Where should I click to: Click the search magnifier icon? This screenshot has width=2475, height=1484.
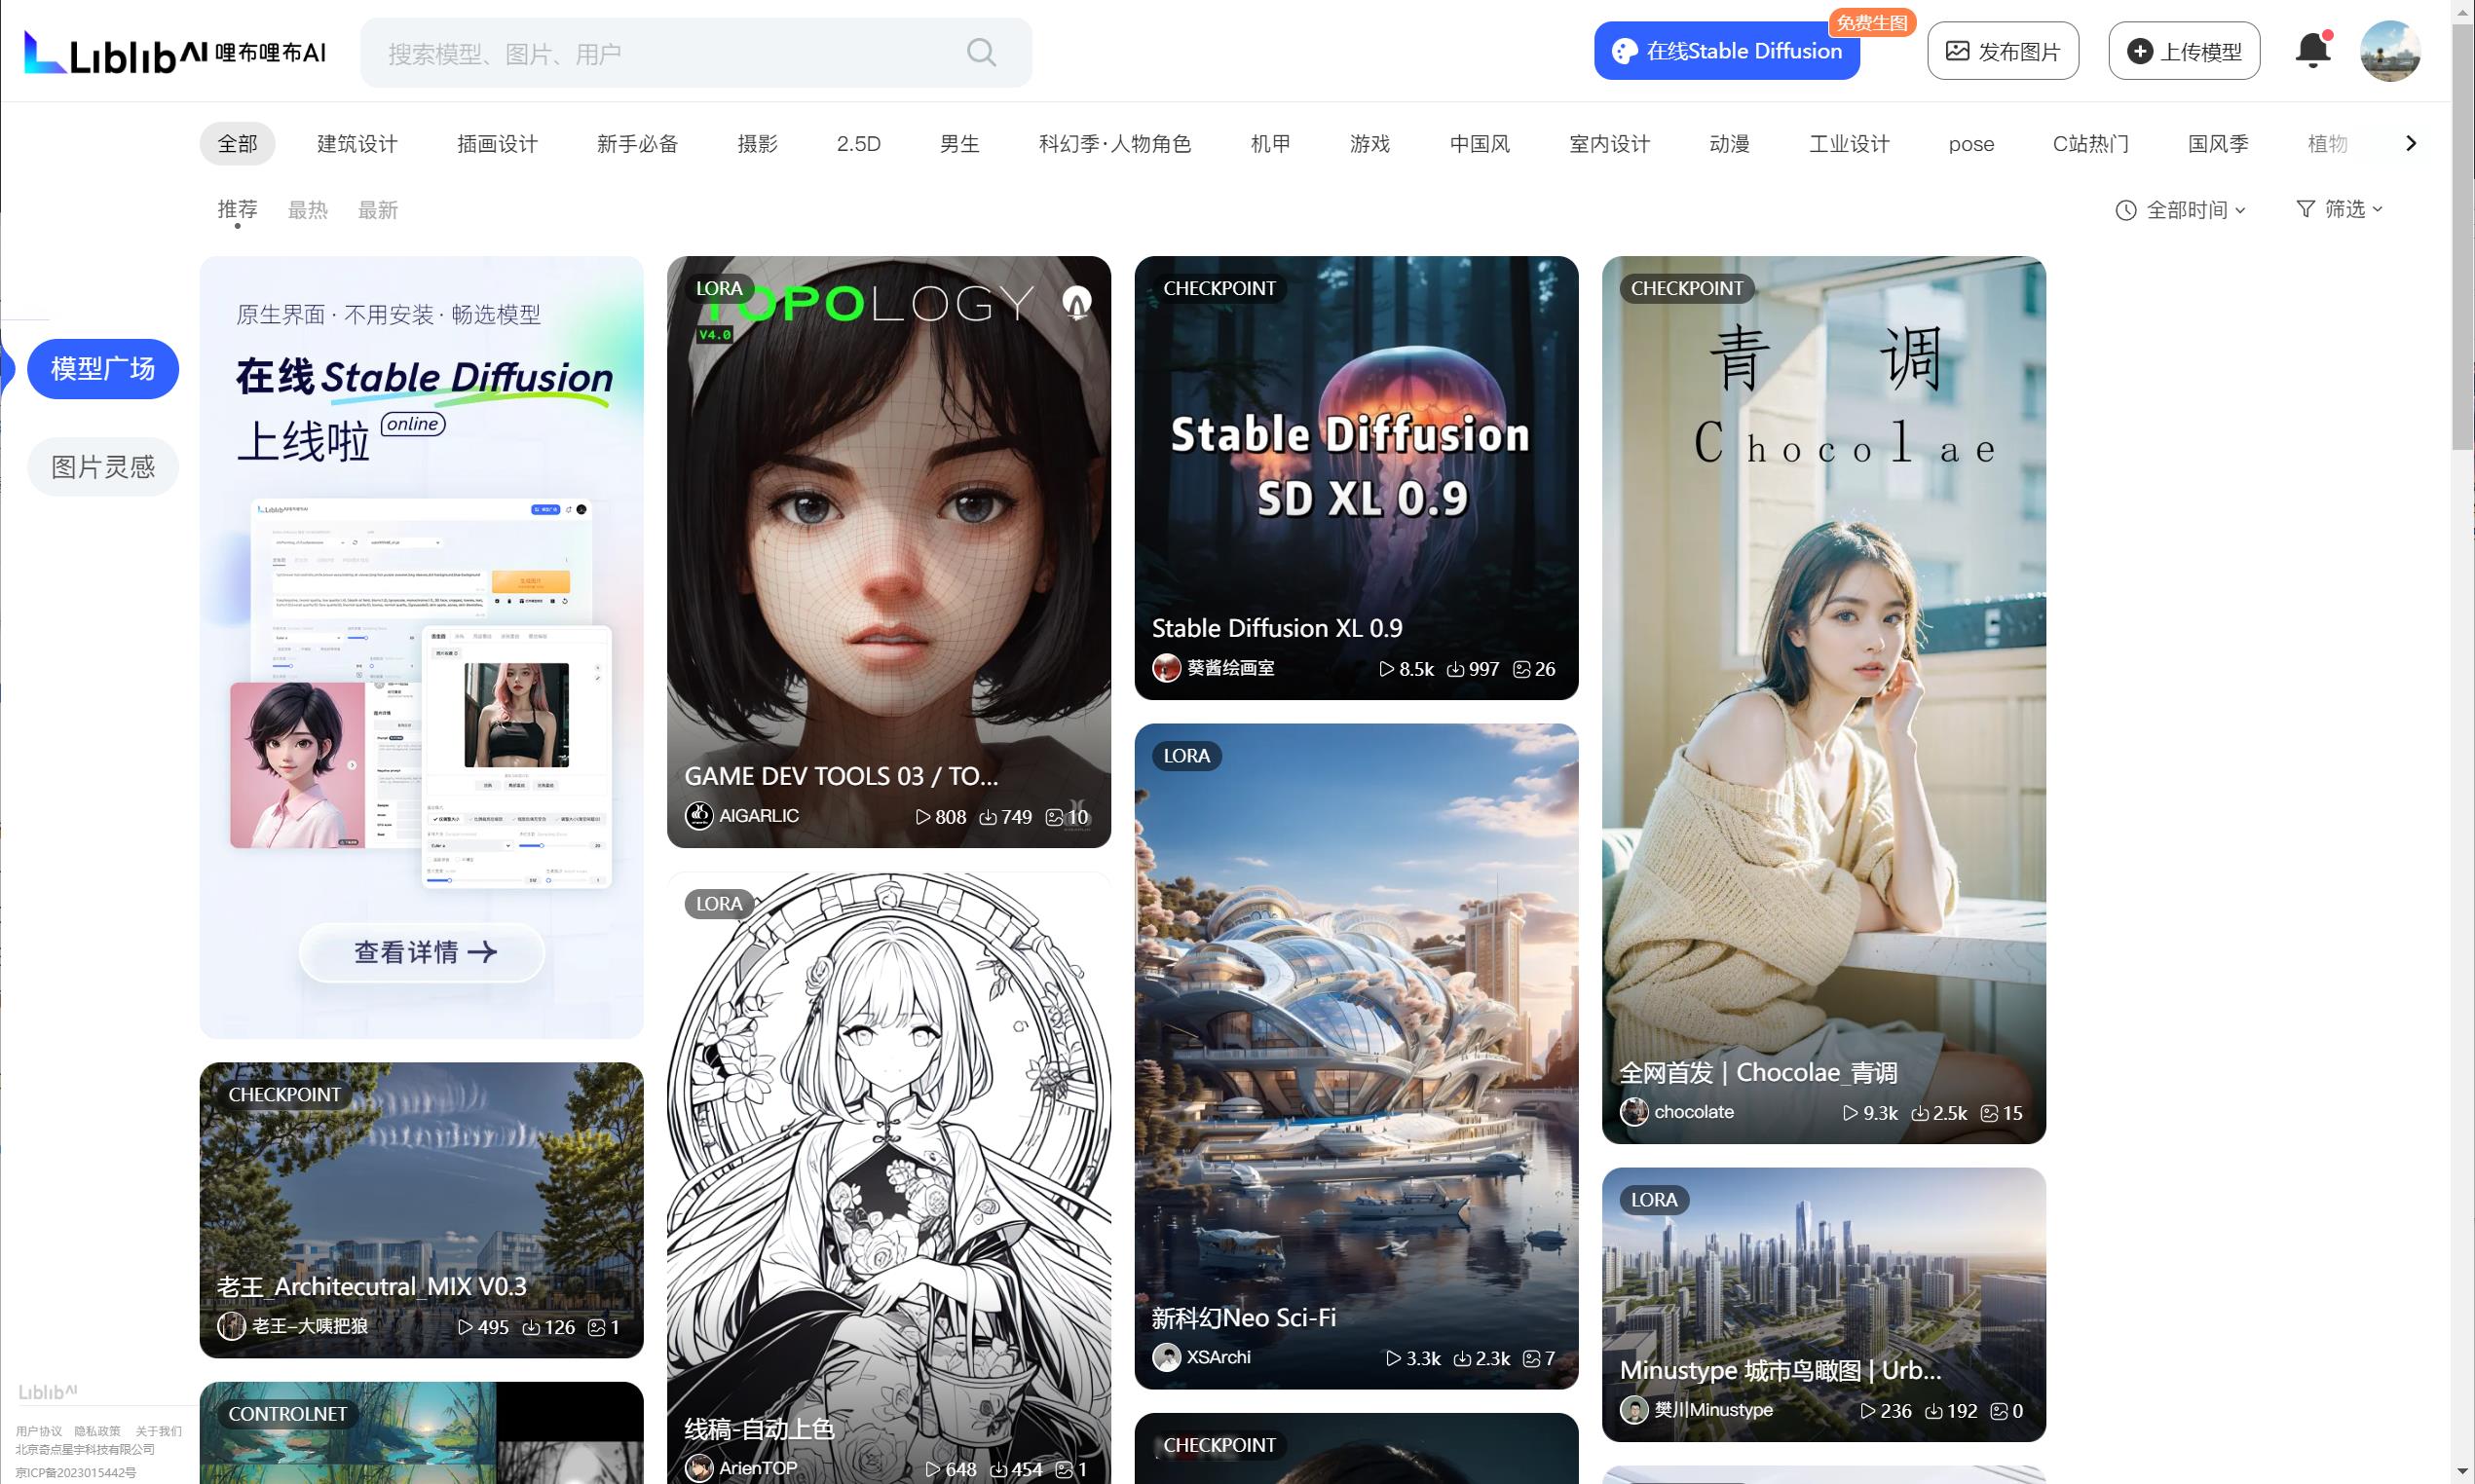pos(981,52)
